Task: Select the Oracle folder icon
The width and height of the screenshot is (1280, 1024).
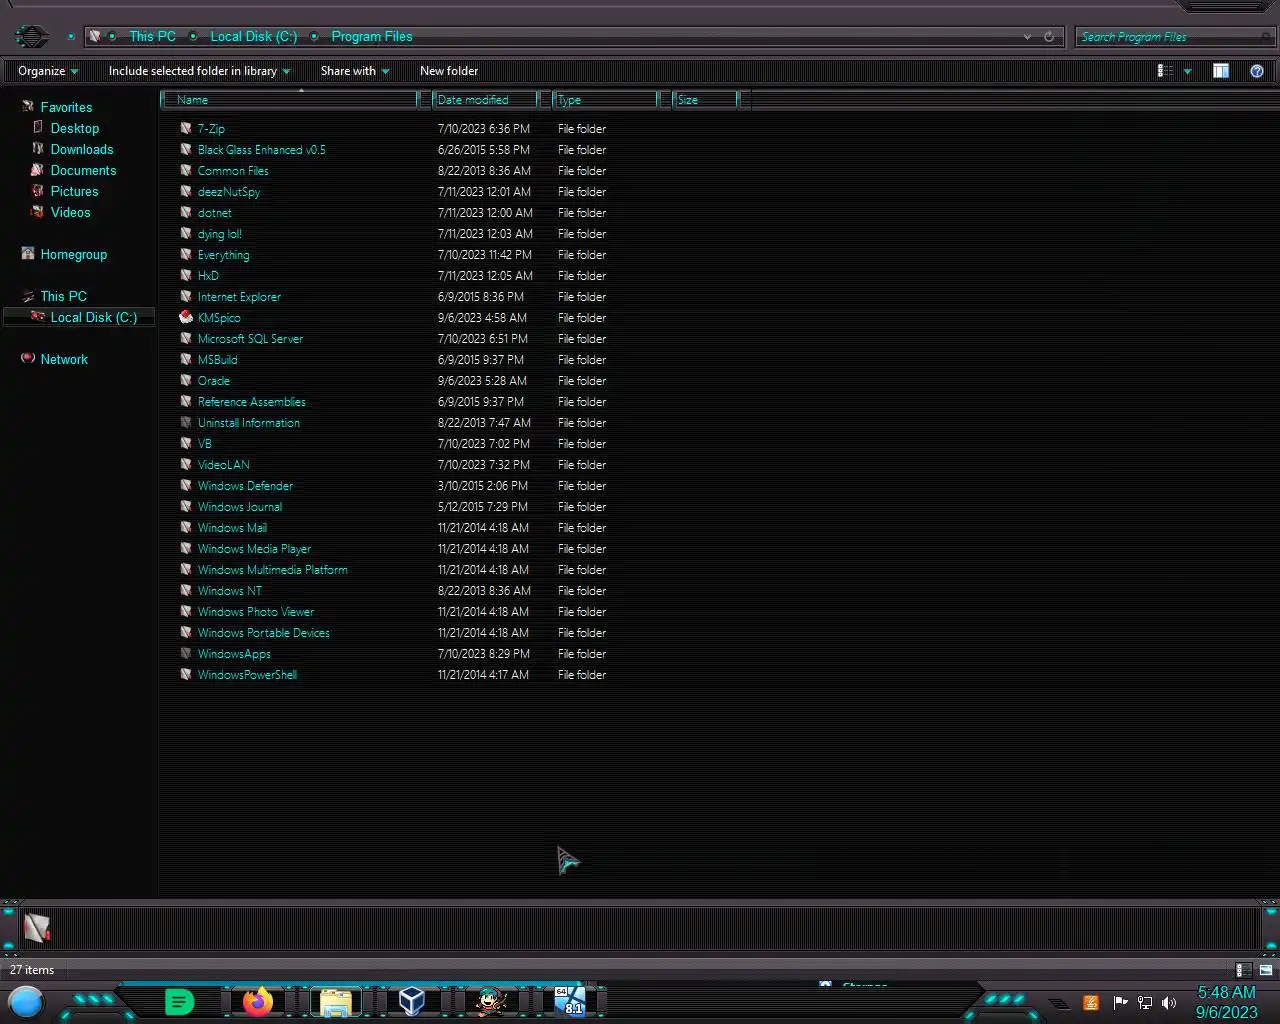Action: coord(185,380)
